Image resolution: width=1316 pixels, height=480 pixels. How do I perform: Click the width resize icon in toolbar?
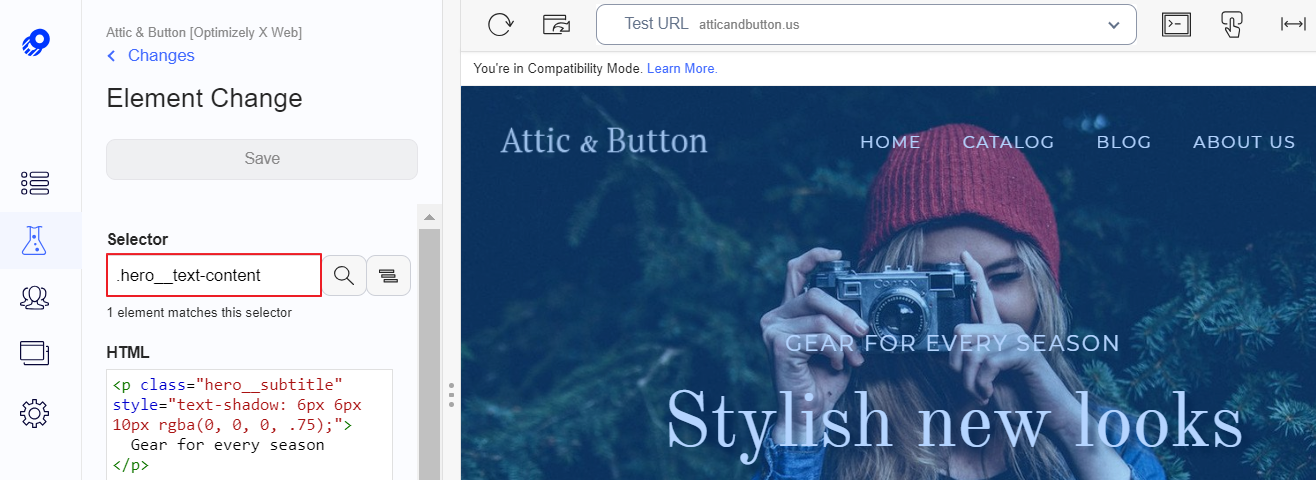click(1293, 25)
